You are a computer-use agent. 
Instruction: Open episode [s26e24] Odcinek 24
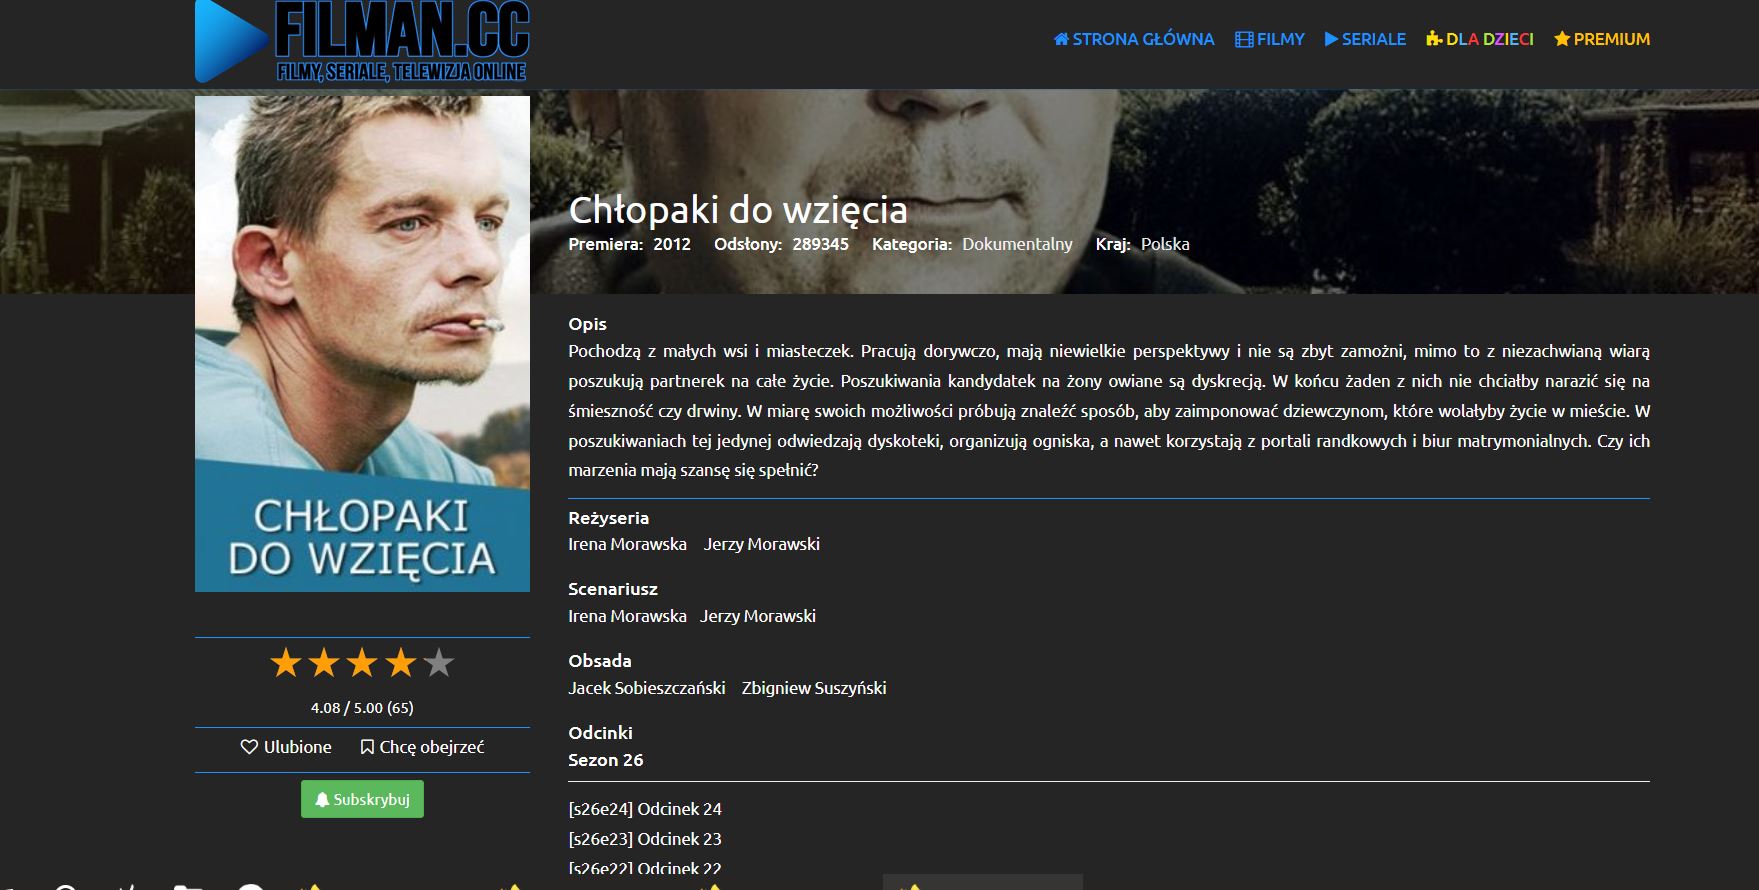tap(645, 809)
